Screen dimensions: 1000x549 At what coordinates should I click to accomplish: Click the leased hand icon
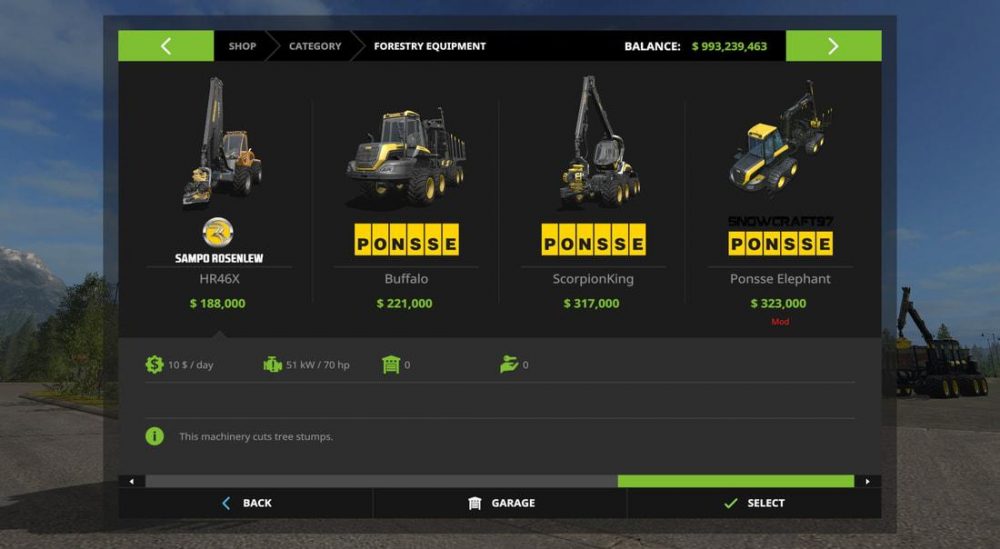(508, 365)
